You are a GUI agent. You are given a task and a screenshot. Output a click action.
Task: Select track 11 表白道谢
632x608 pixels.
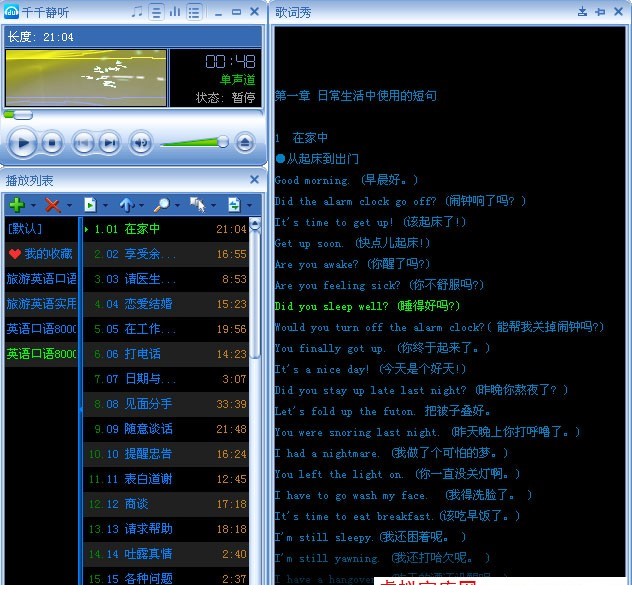point(166,479)
